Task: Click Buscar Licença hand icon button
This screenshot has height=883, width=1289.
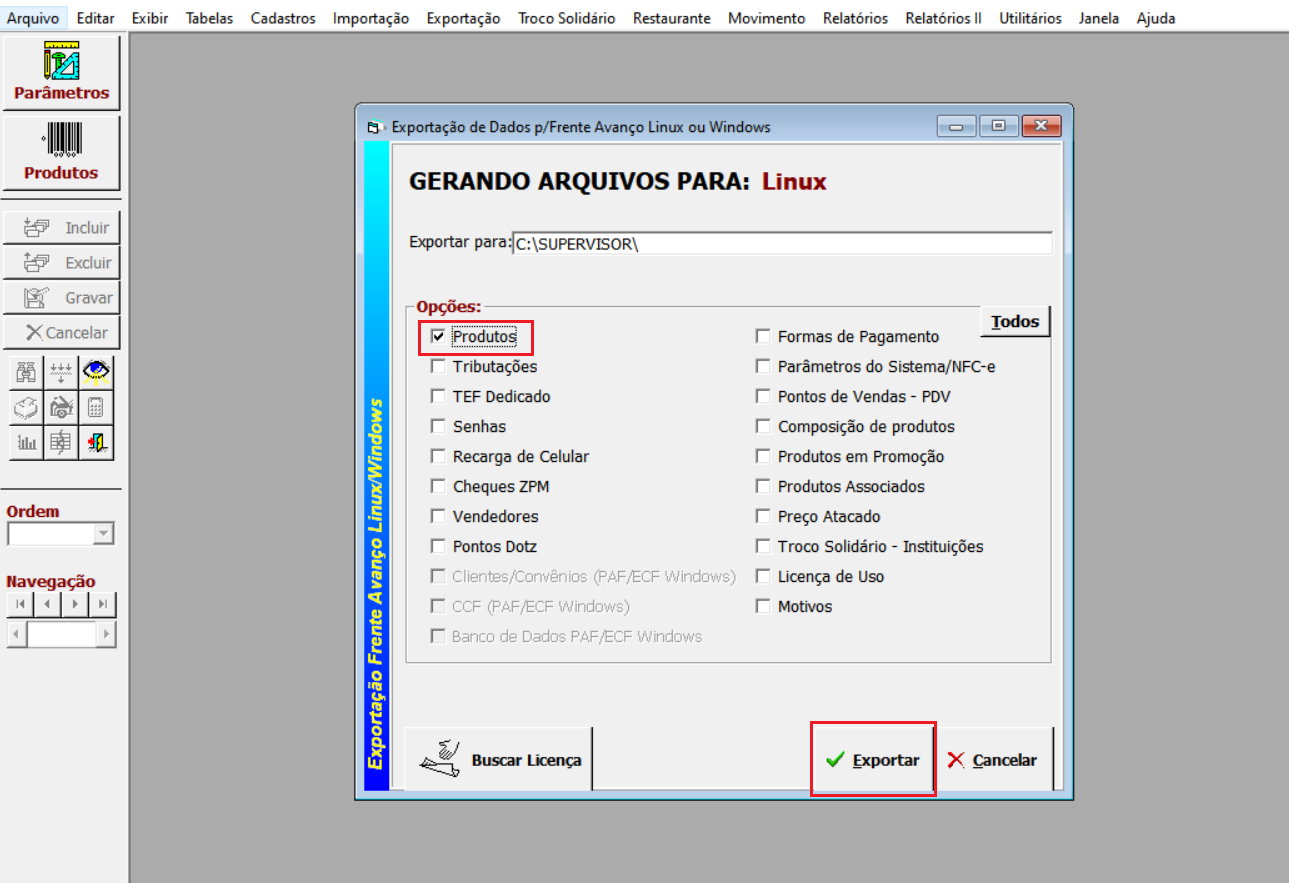Action: [499, 760]
